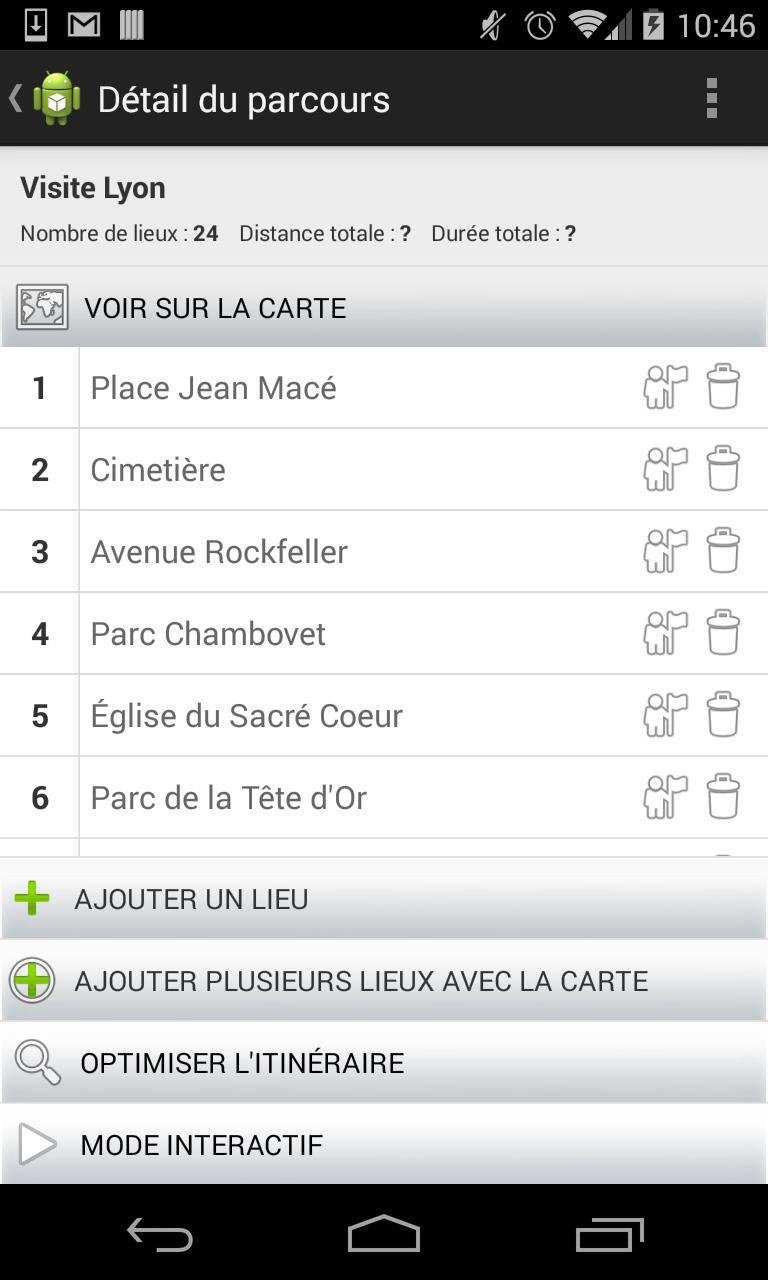Tap the Android home button
Viewport: 768px width, 1280px height.
[384, 1235]
